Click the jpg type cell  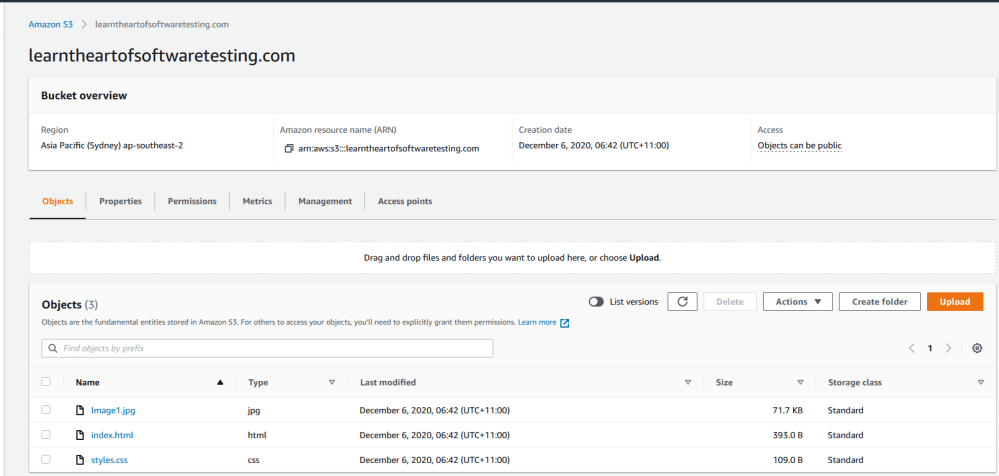coord(254,410)
